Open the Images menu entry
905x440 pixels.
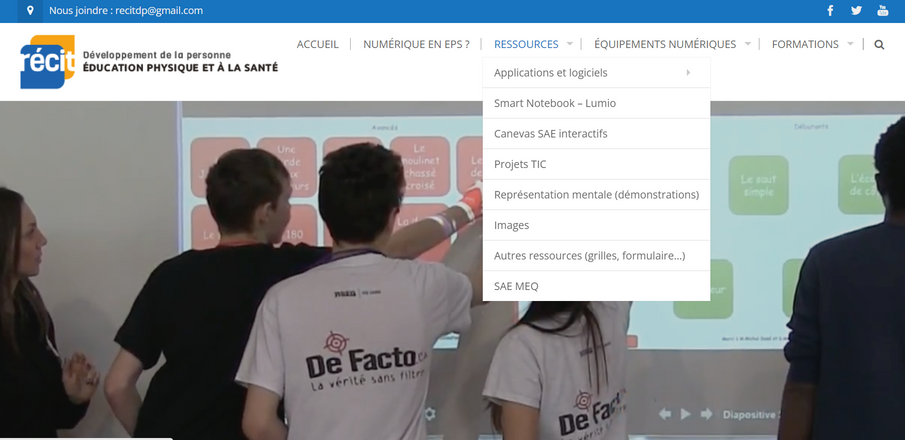[x=511, y=225]
